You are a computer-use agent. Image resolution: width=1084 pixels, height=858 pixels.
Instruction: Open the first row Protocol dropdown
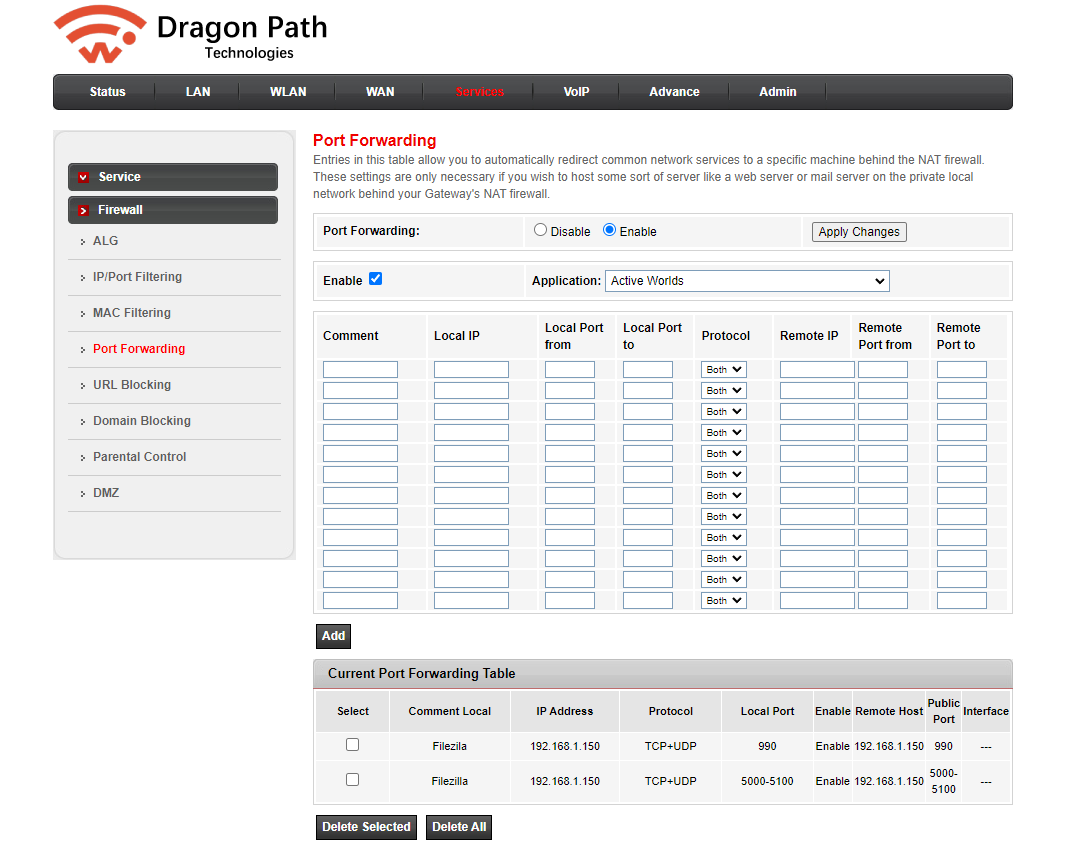pos(724,370)
